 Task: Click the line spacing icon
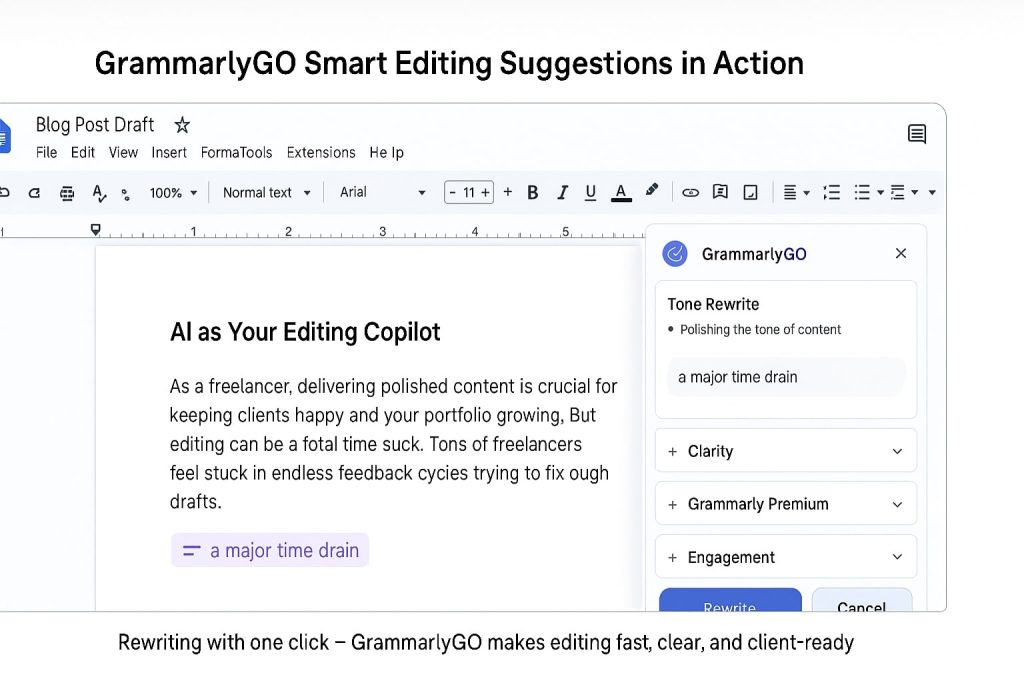coord(831,193)
